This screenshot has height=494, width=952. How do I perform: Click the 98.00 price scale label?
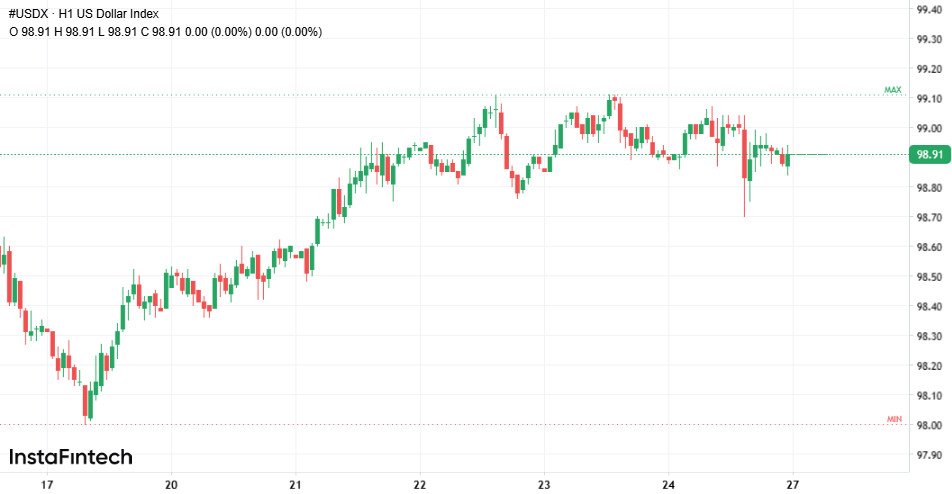tap(929, 426)
